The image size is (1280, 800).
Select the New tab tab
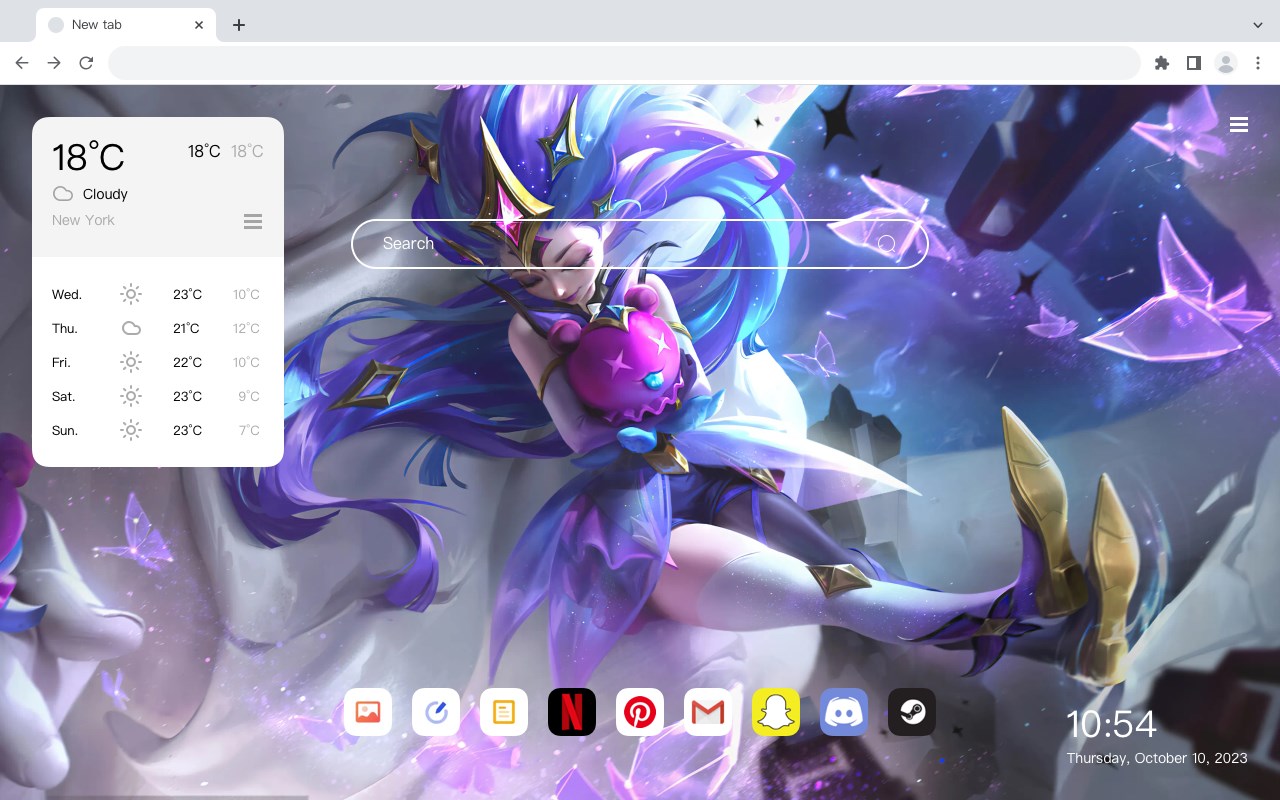(x=126, y=25)
